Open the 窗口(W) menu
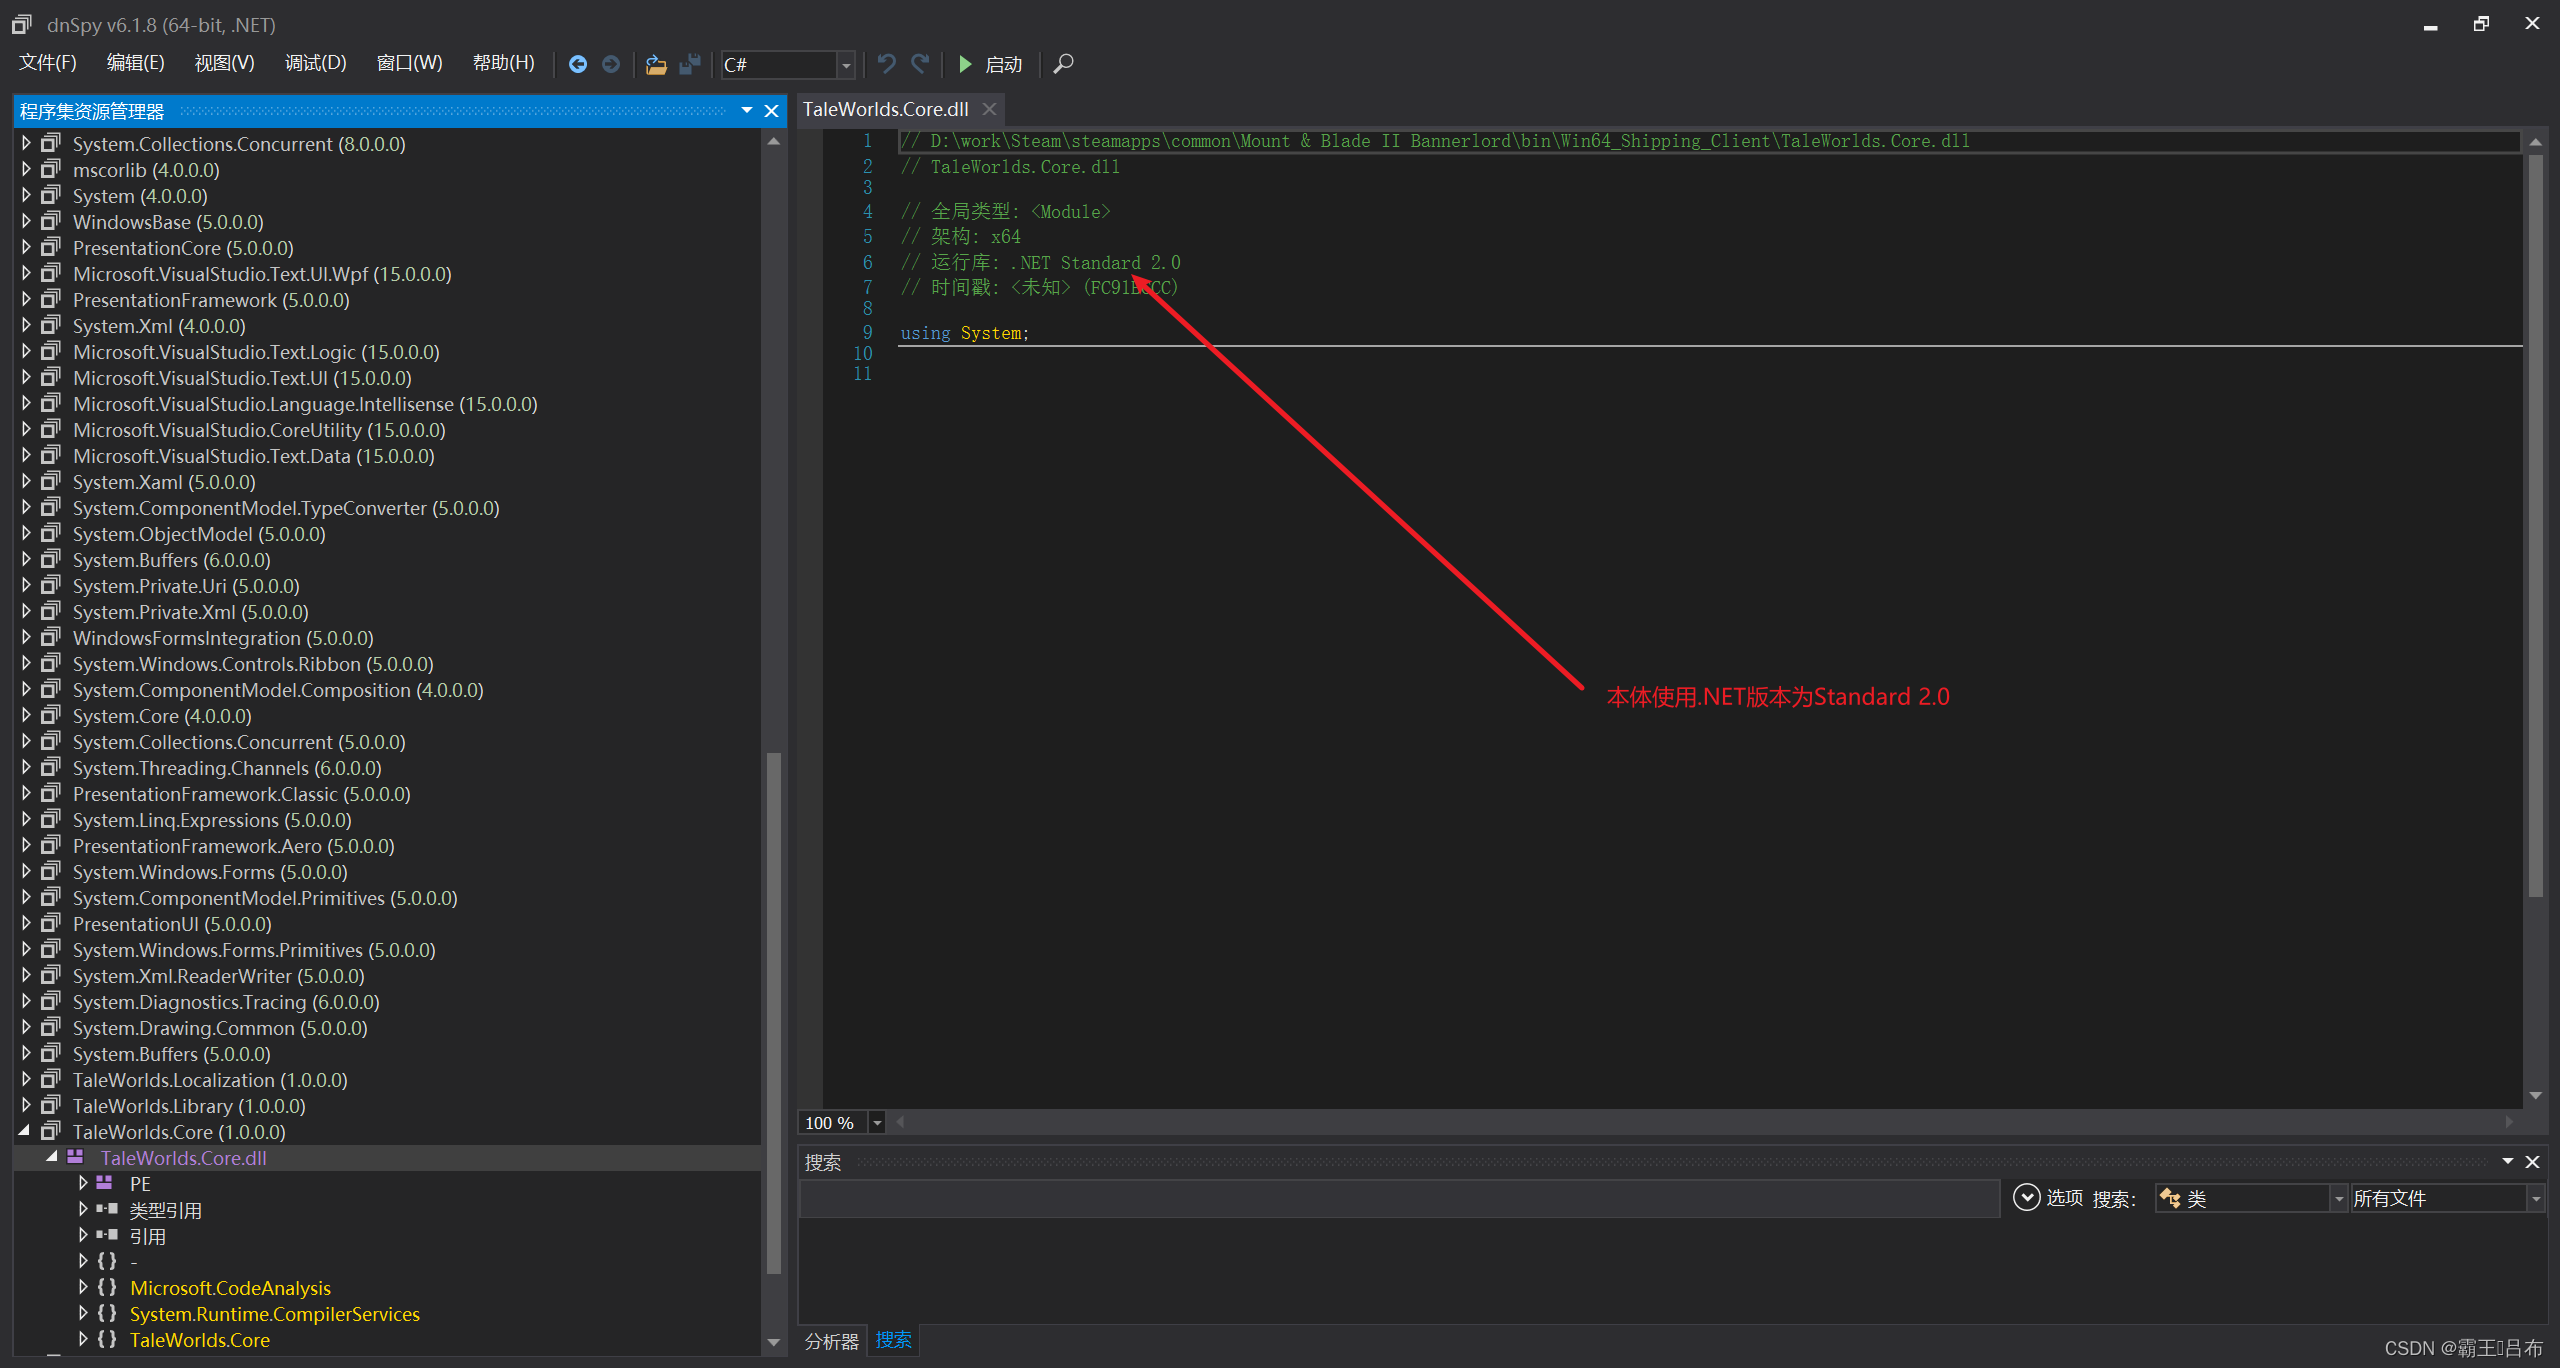 tap(409, 63)
